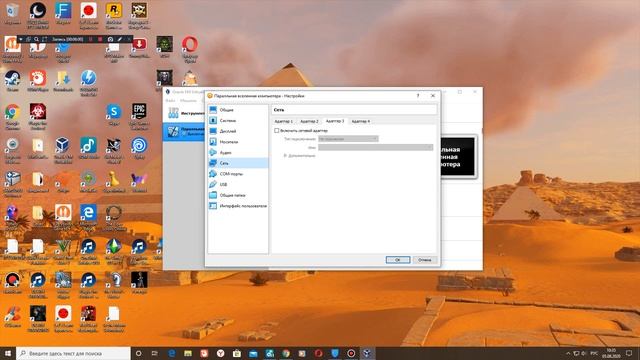Open the Дисплей settings category

point(238,131)
